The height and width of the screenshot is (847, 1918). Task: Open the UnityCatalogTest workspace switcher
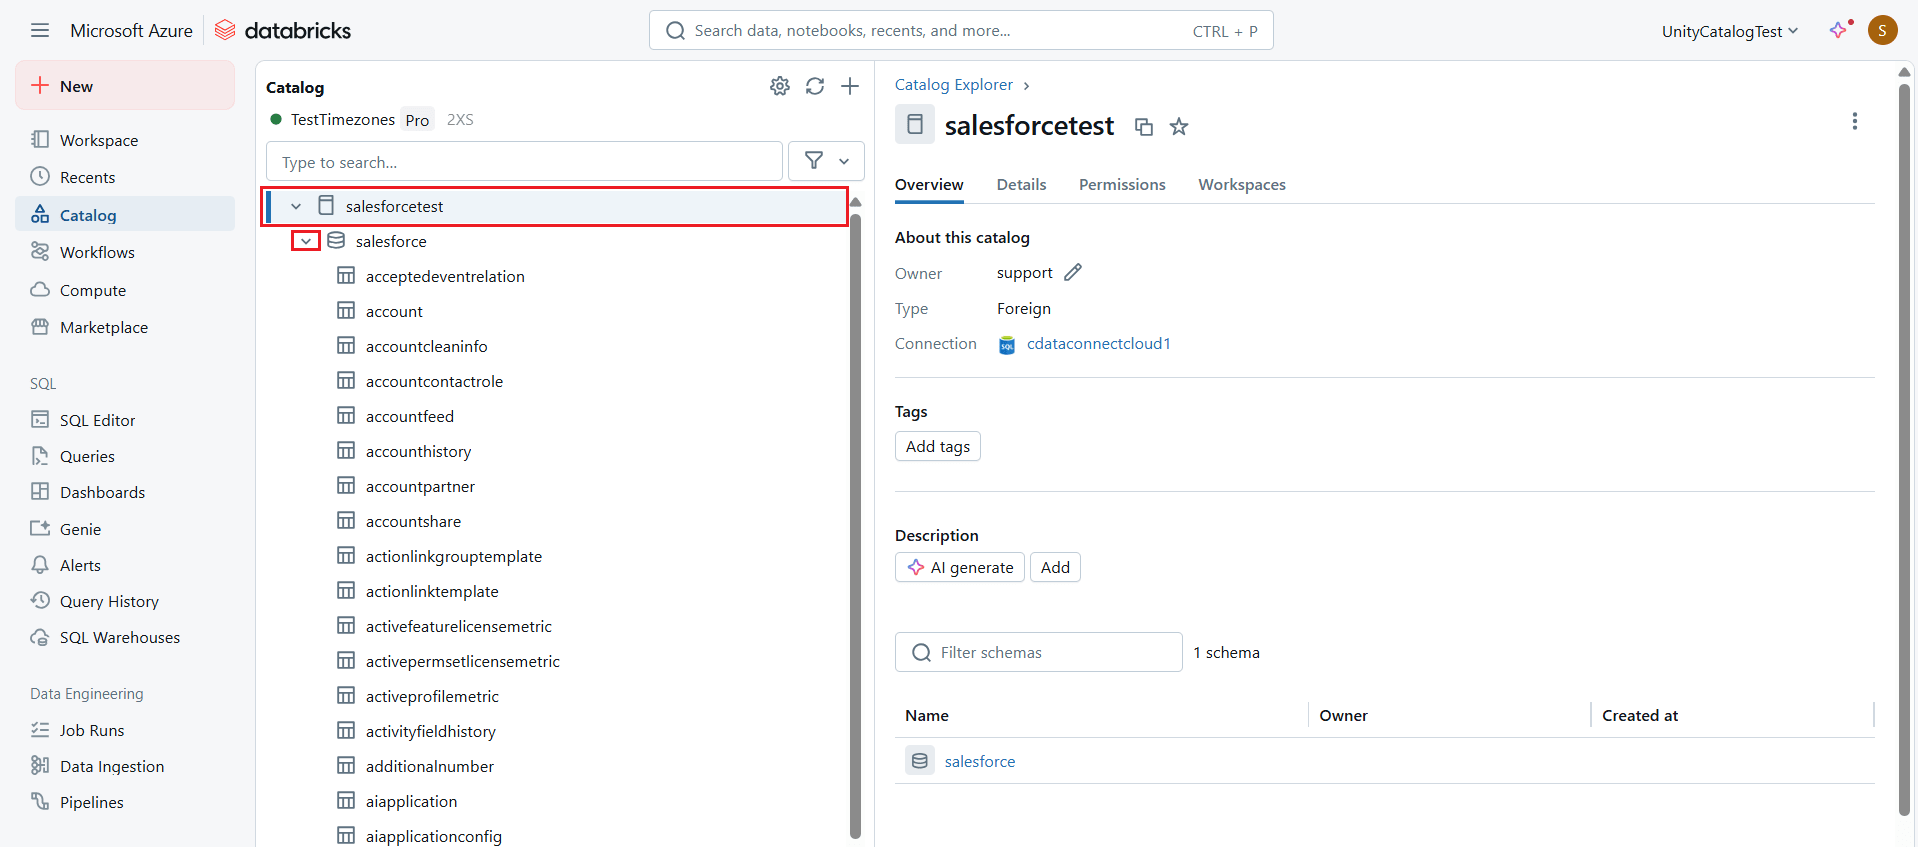tap(1729, 31)
